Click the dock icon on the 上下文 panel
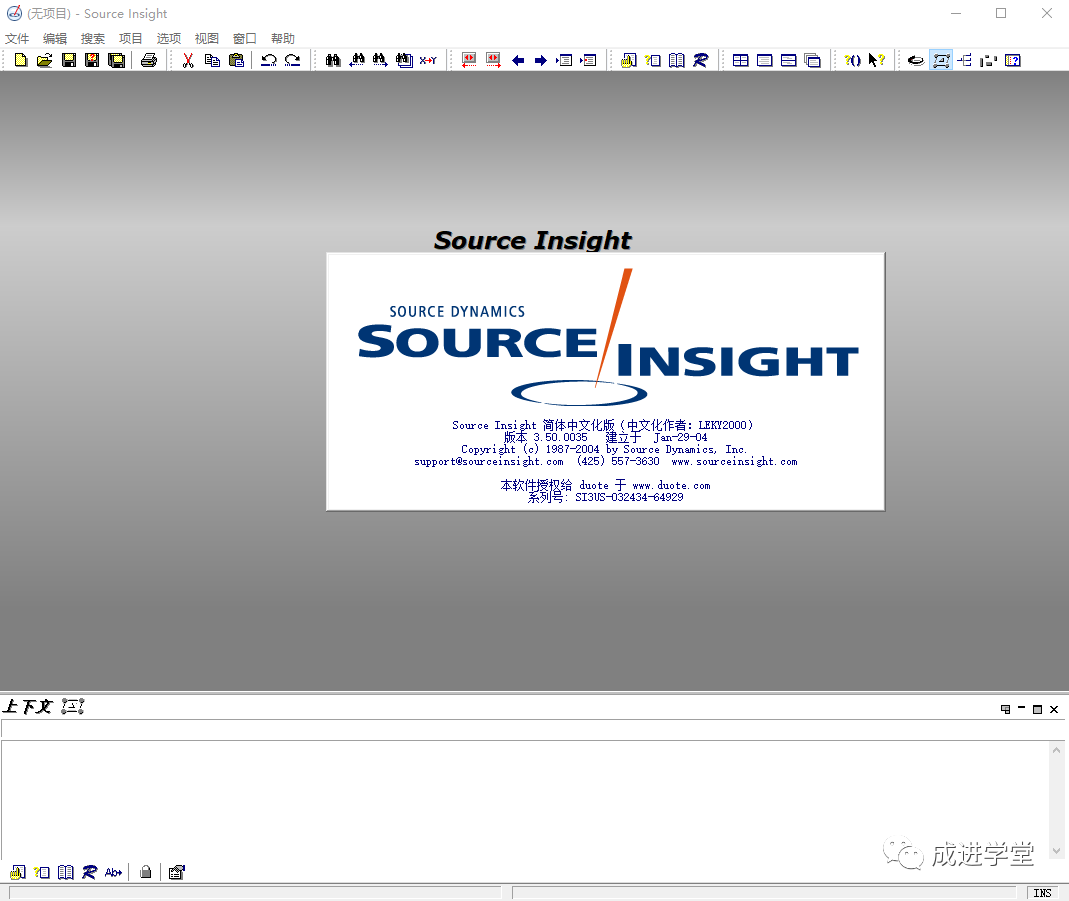Image resolution: width=1069 pixels, height=901 pixels. coord(1005,709)
